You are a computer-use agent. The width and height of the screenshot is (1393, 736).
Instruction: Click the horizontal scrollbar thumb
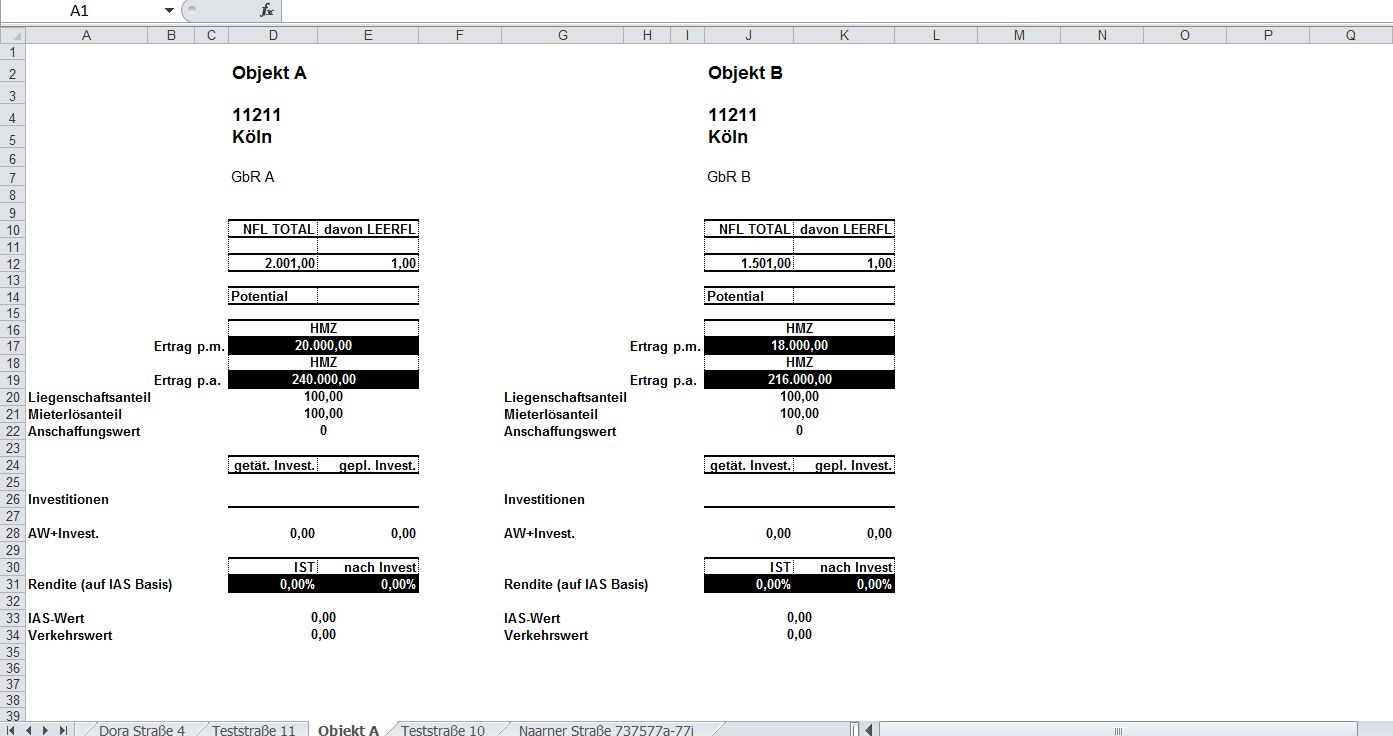coord(1118,730)
